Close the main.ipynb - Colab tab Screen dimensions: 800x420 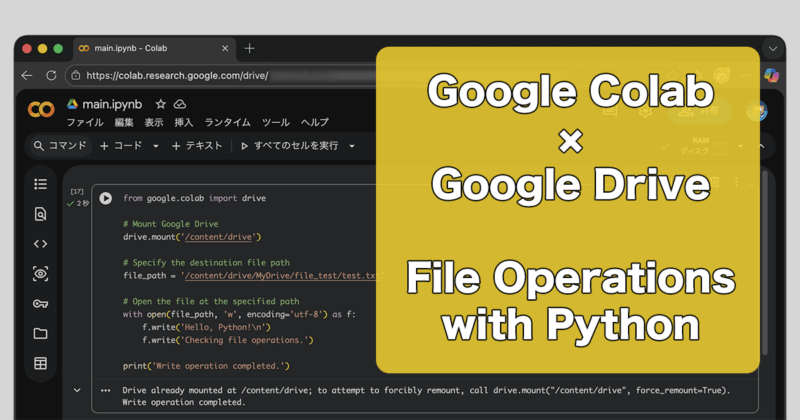pos(225,48)
